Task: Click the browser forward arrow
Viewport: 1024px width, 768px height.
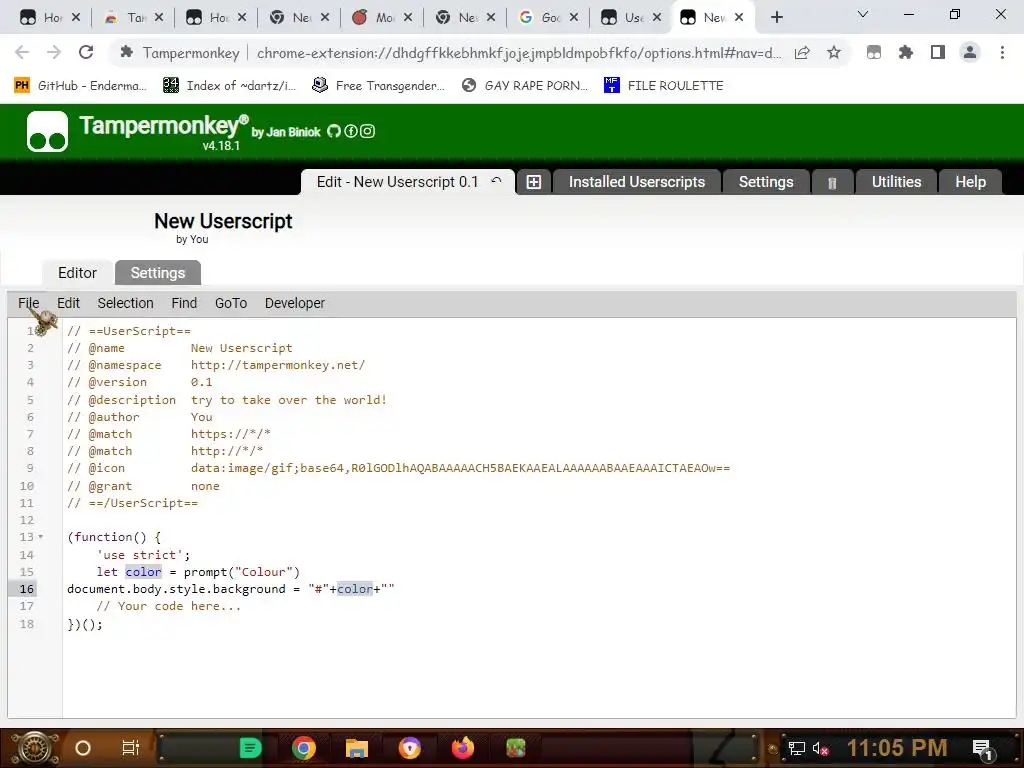Action: (54, 53)
